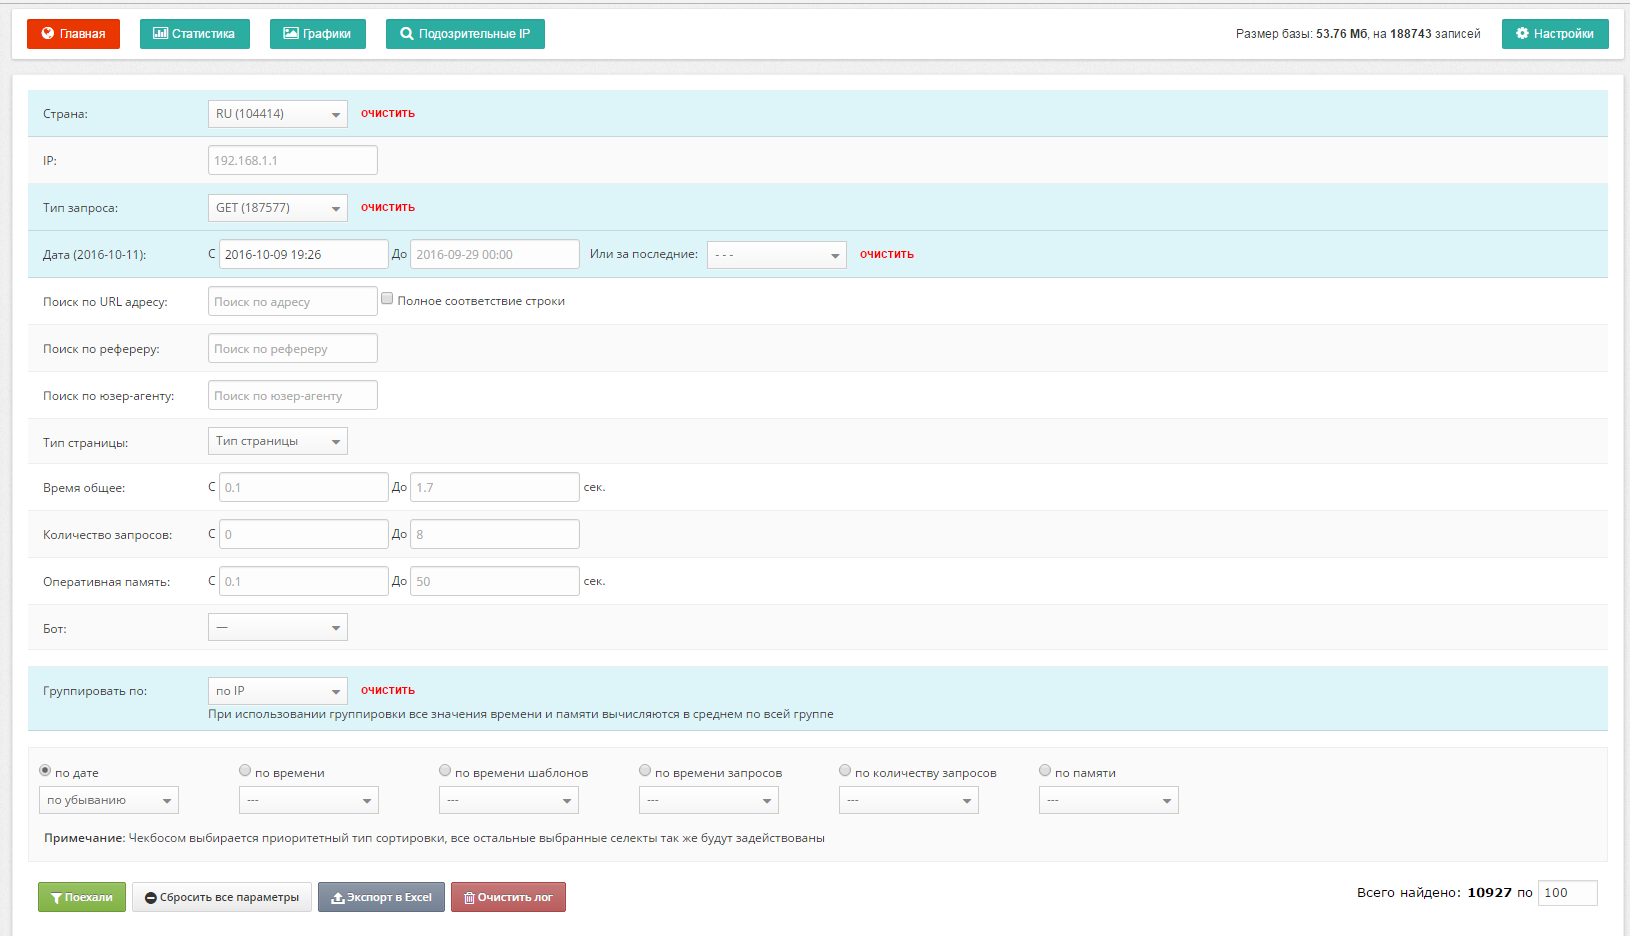Open the Графики image section
Screen dimensions: 1630x936
click(x=317, y=34)
